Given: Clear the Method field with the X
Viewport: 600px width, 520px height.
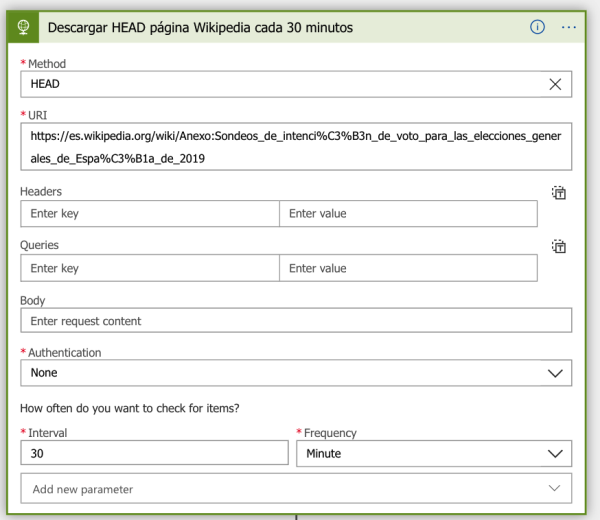Looking at the screenshot, I should pos(555,84).
